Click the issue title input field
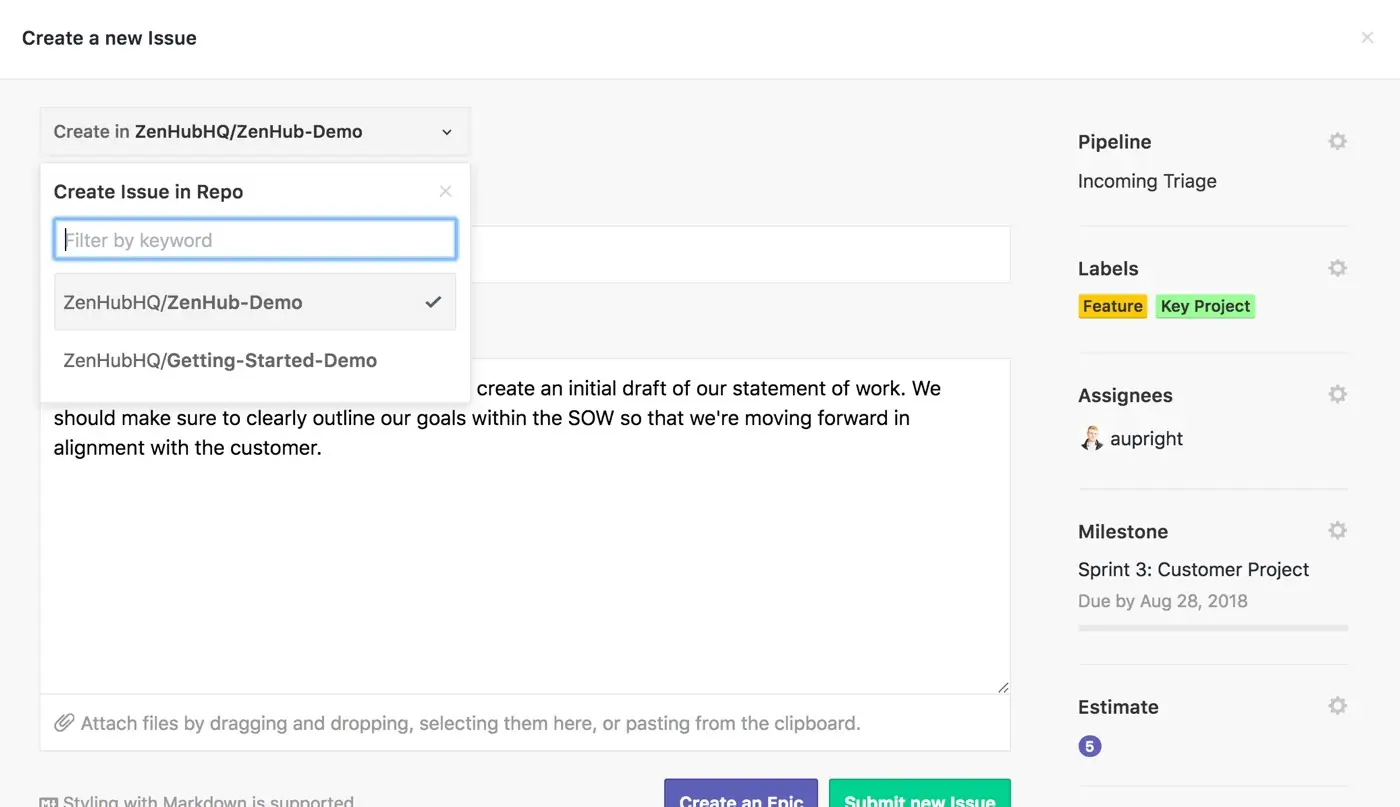This screenshot has width=1400, height=807. point(740,254)
